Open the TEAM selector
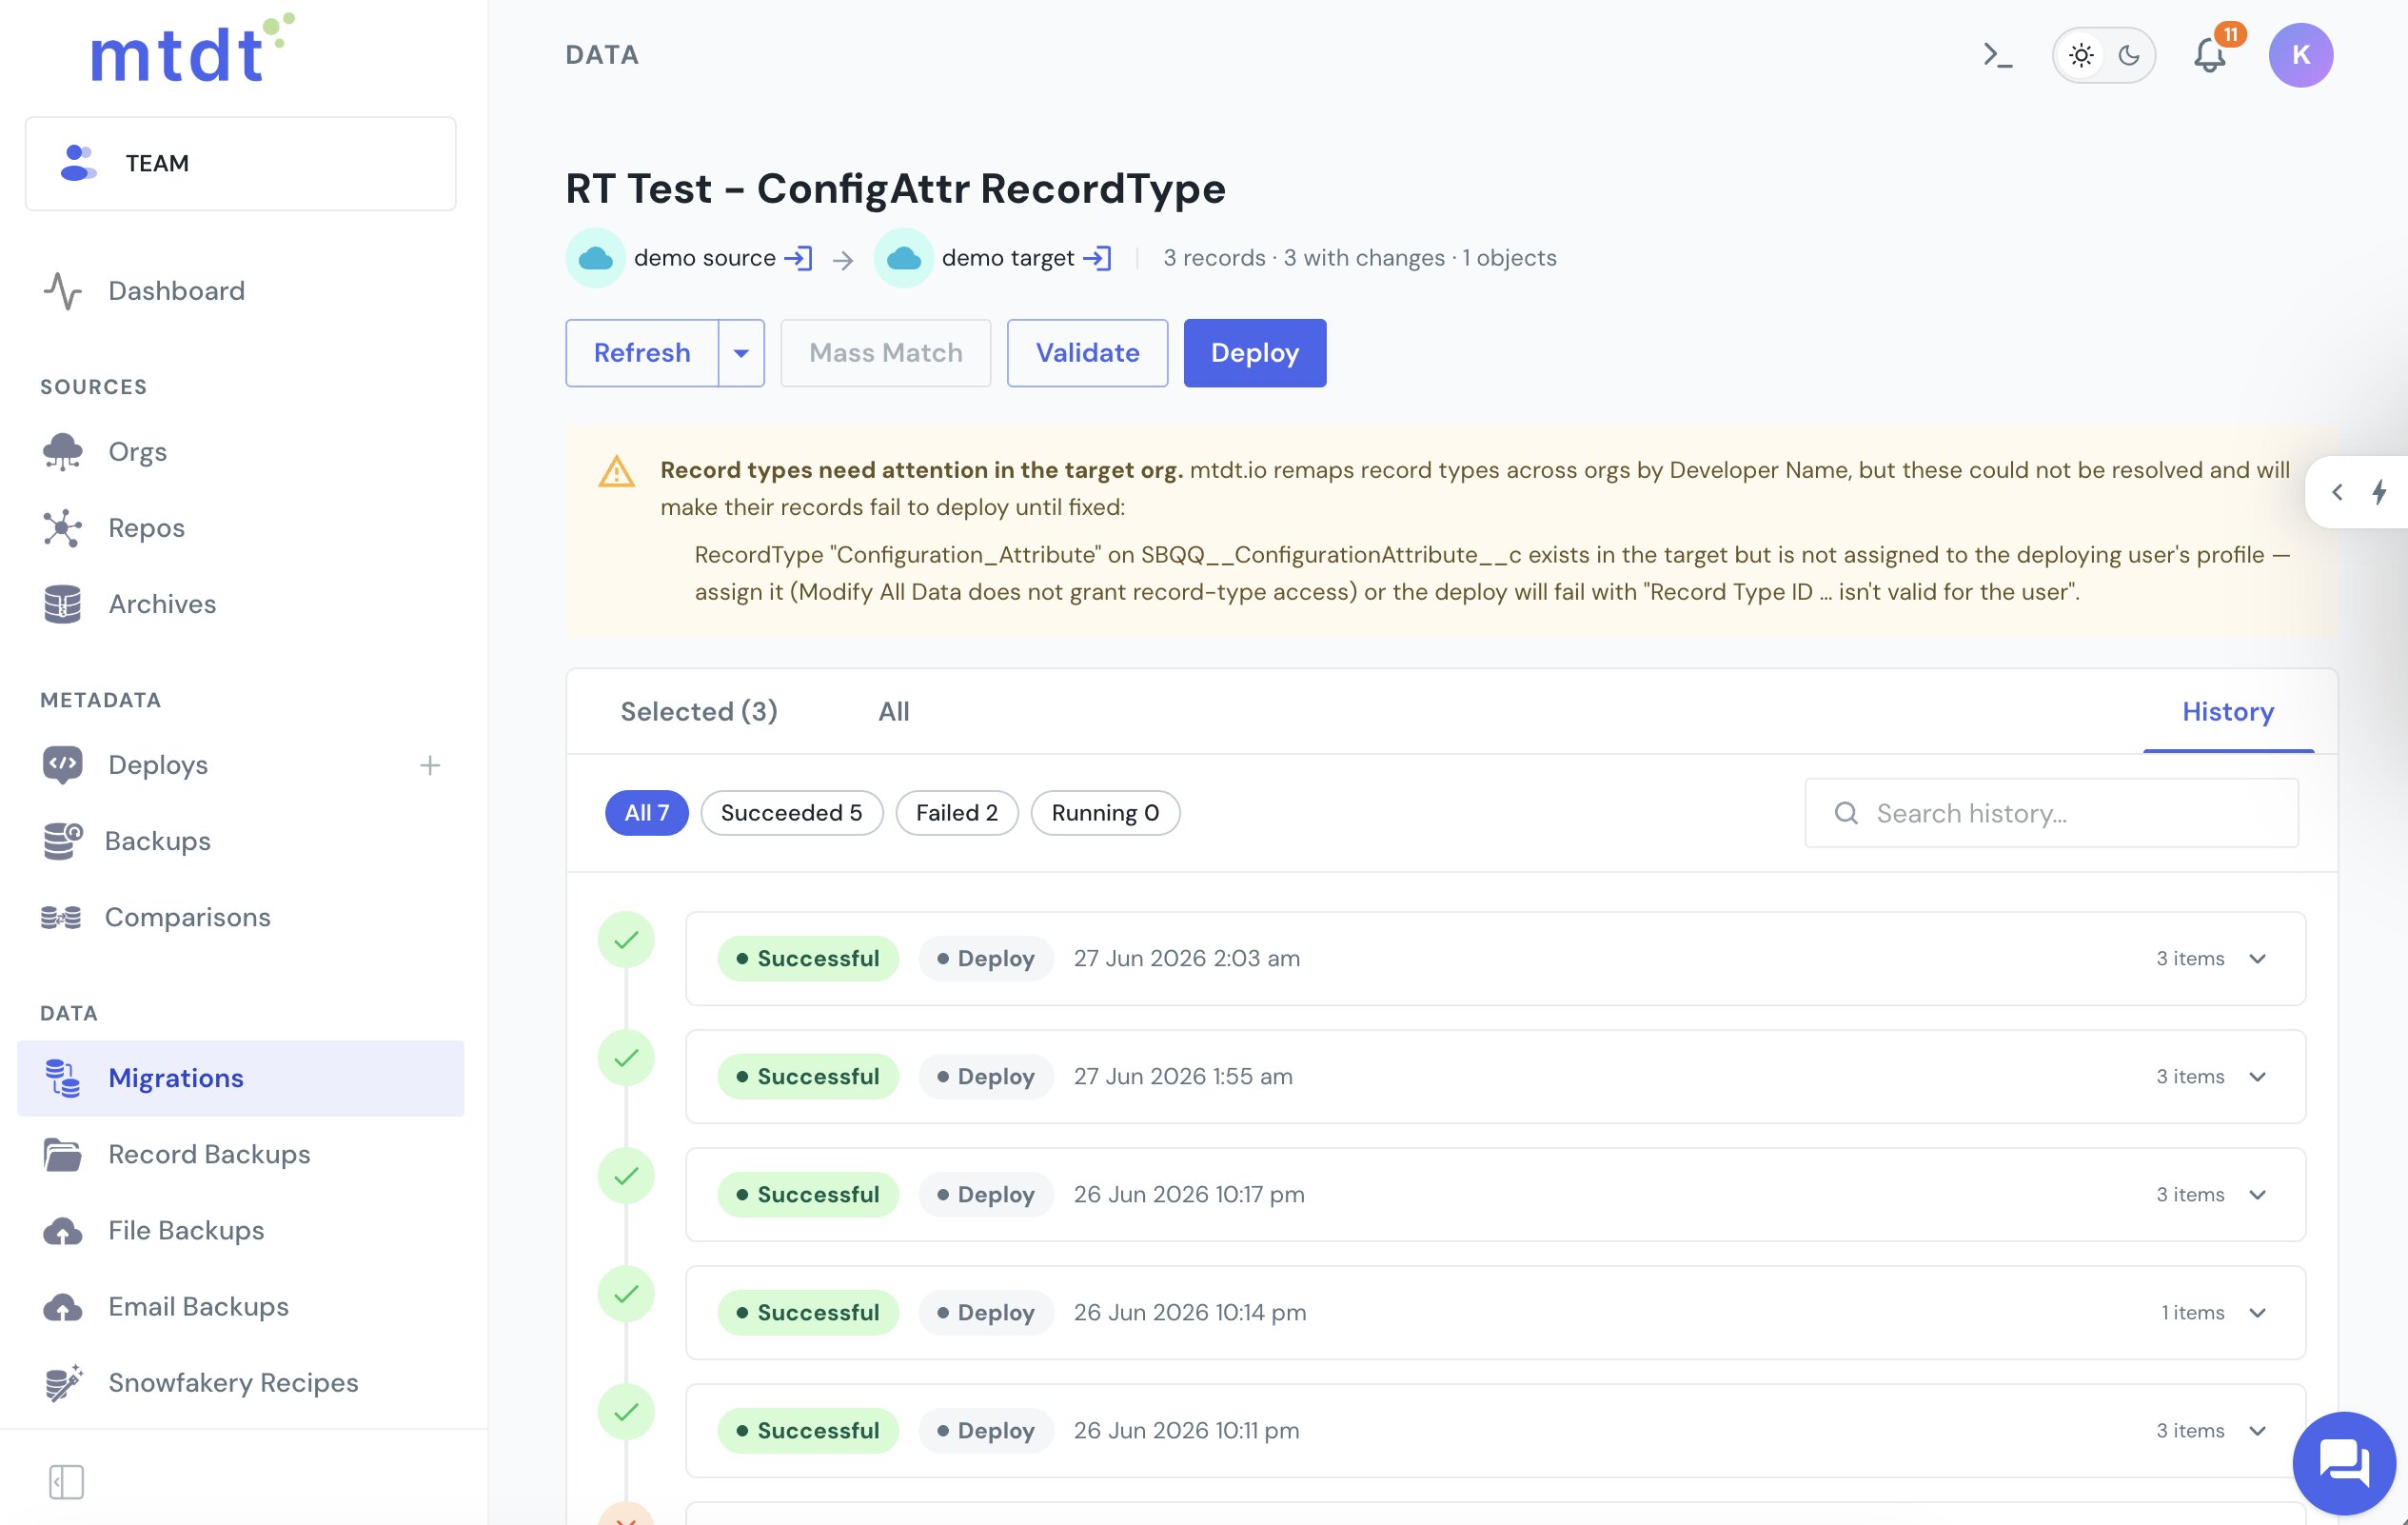Image resolution: width=2408 pixels, height=1525 pixels. 241,163
